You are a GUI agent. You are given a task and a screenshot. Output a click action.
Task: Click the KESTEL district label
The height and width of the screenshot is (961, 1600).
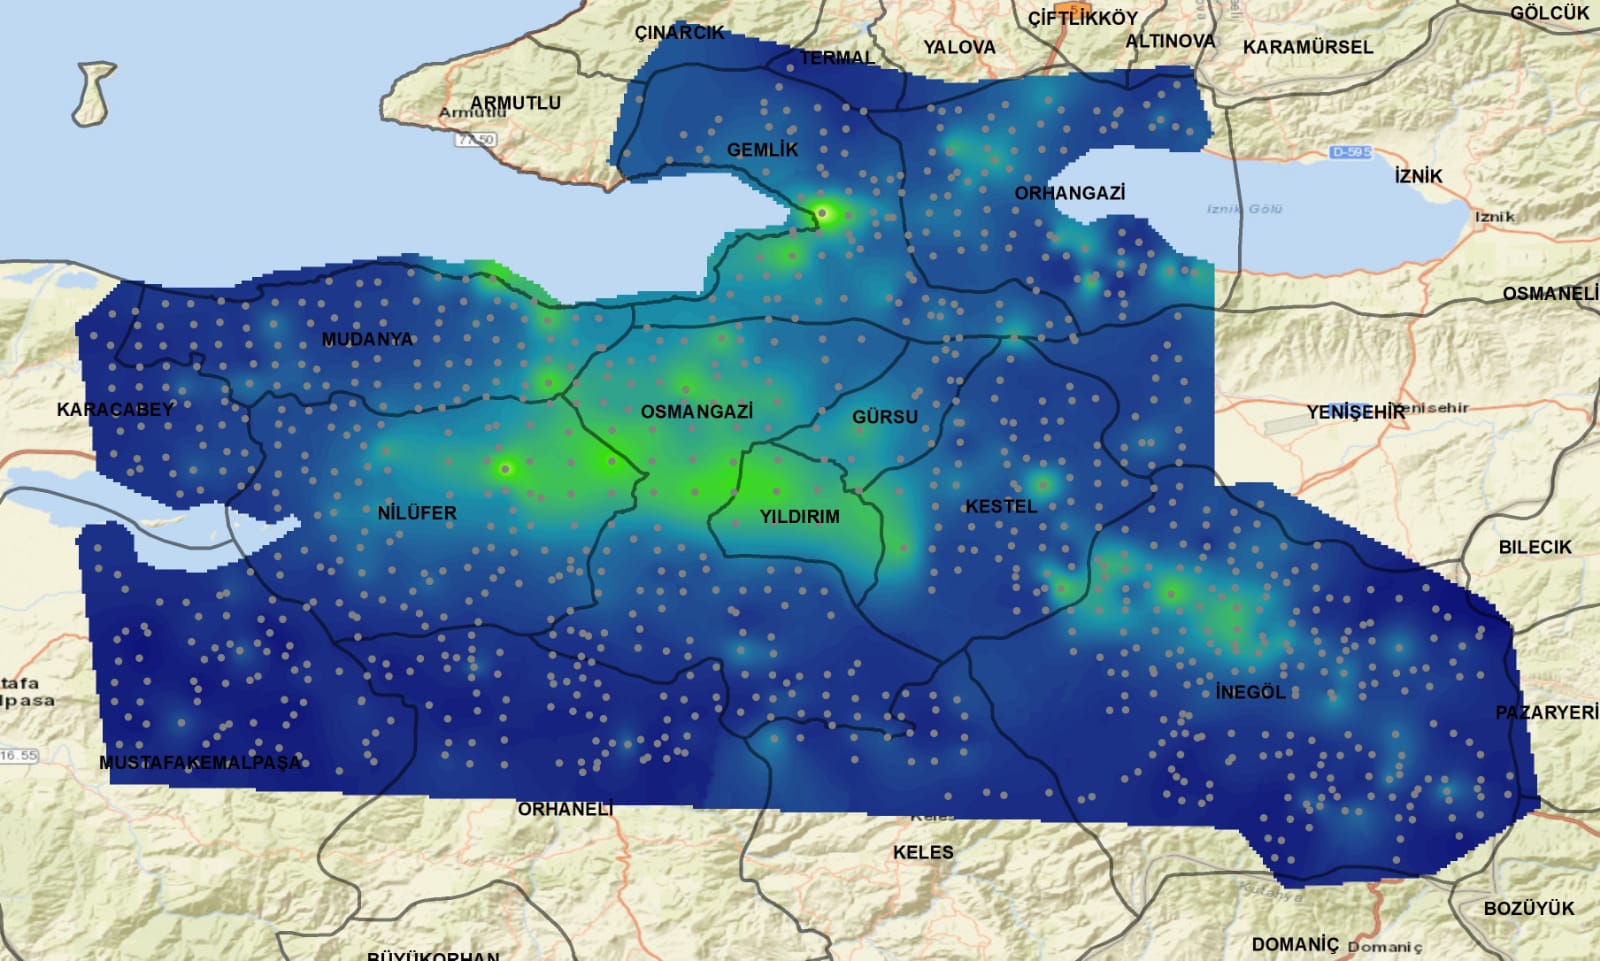1001,506
